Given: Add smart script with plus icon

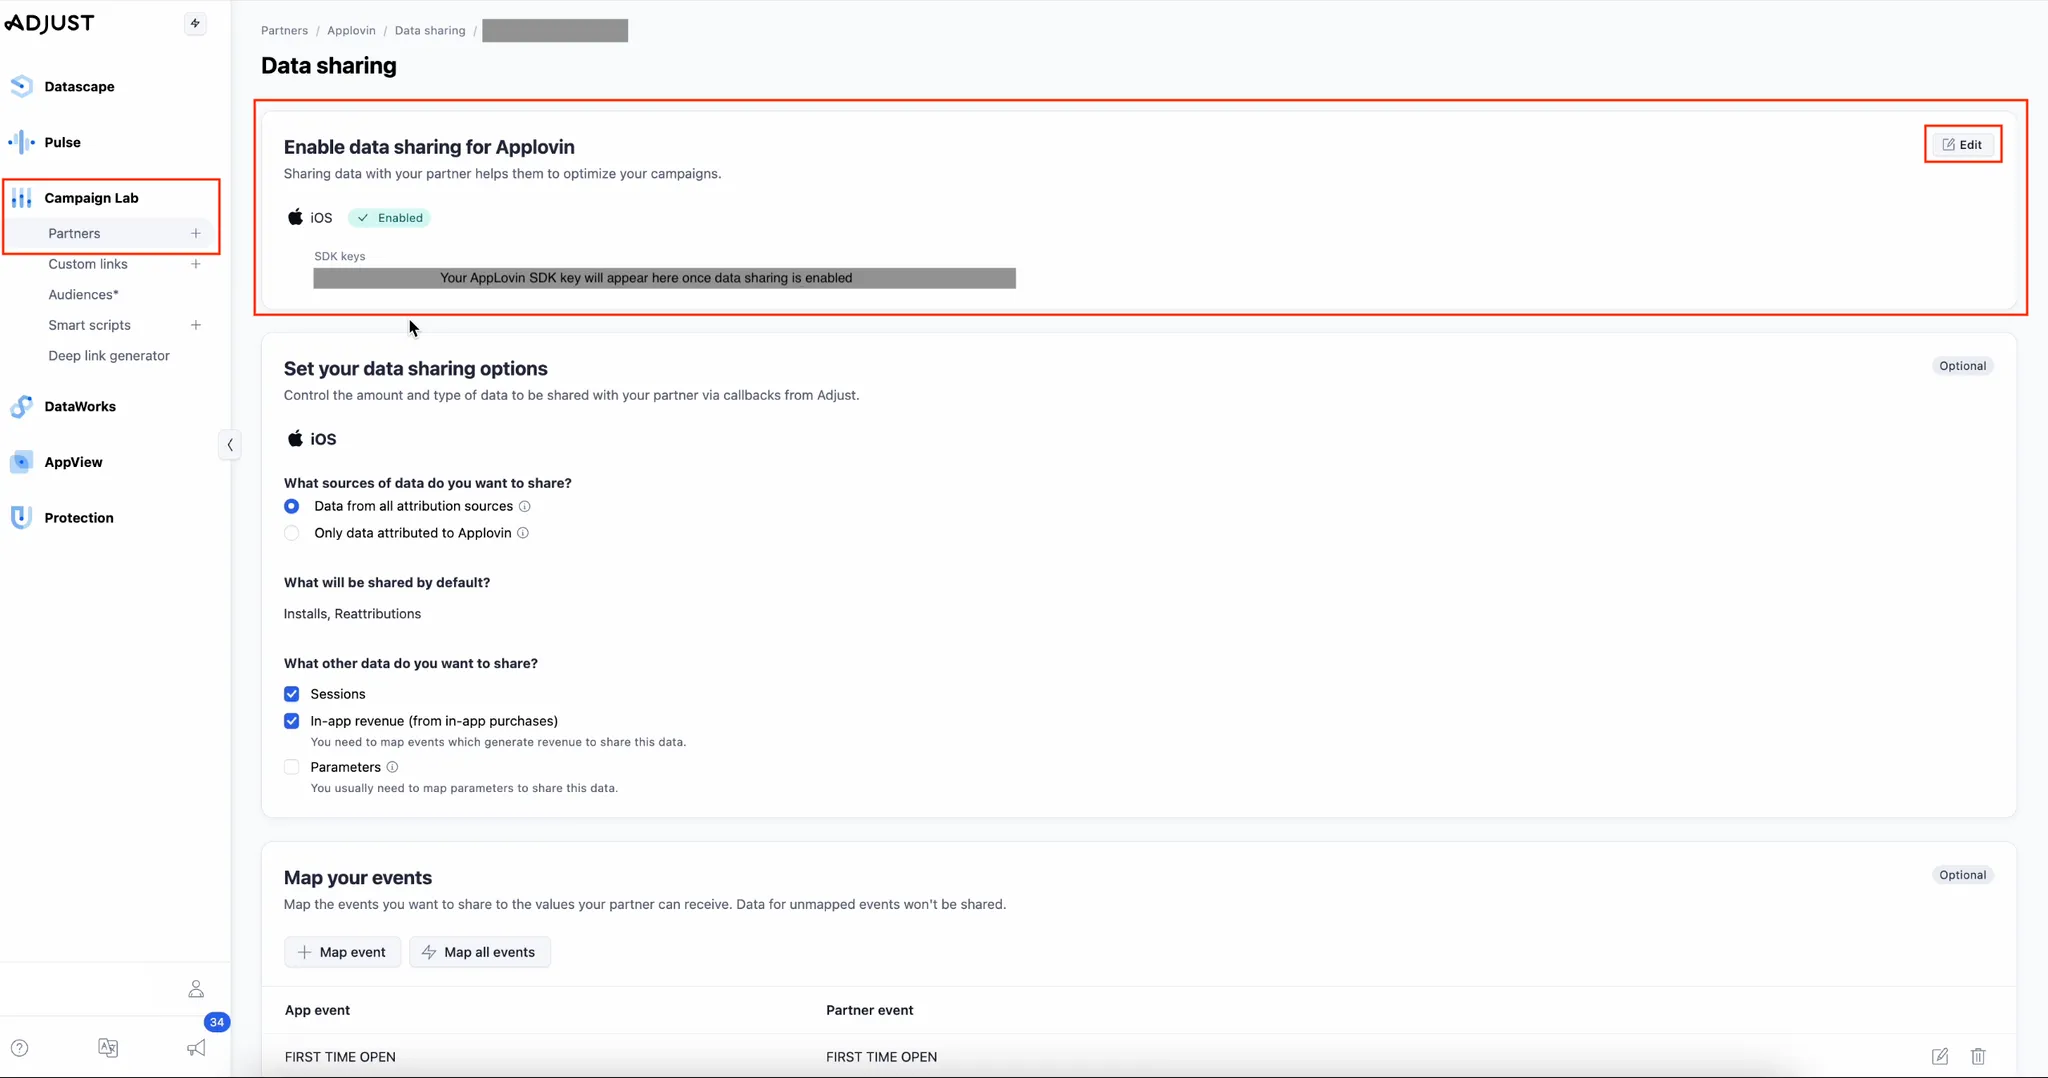Looking at the screenshot, I should 196,325.
